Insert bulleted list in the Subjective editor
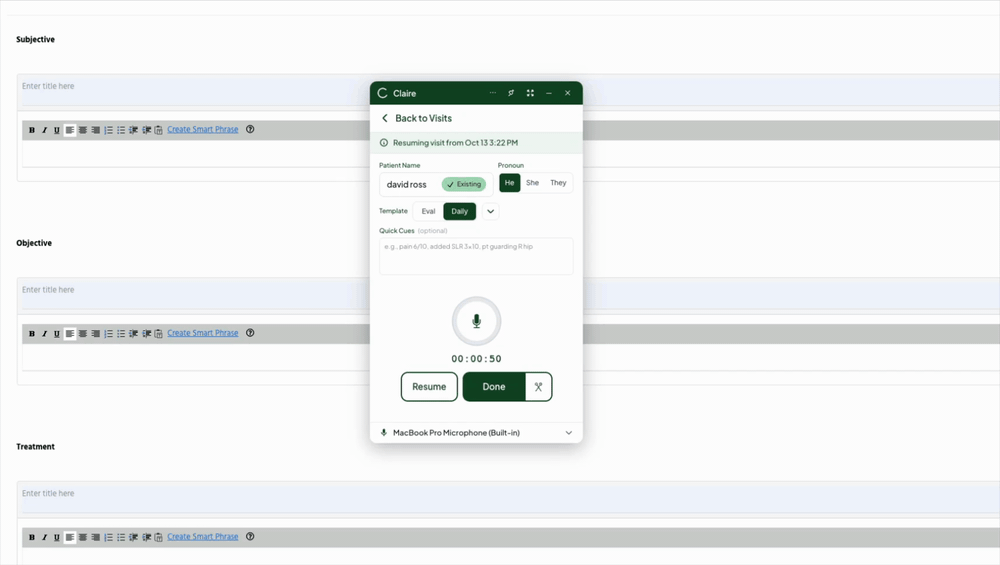 point(121,130)
